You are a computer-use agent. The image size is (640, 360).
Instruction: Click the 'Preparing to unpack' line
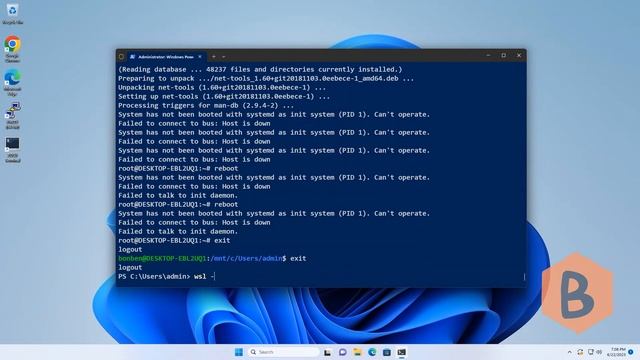tap(266, 78)
